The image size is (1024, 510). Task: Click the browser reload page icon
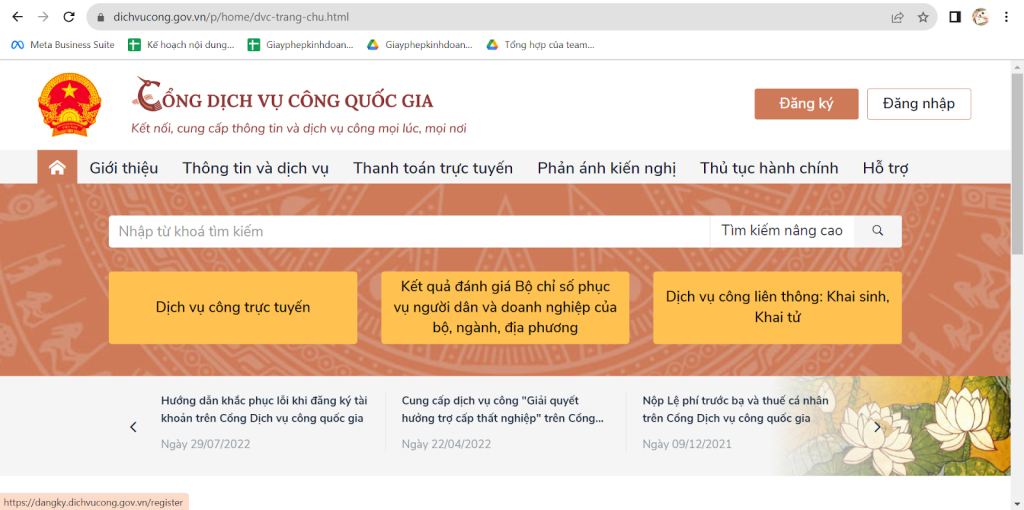pyautogui.click(x=69, y=17)
